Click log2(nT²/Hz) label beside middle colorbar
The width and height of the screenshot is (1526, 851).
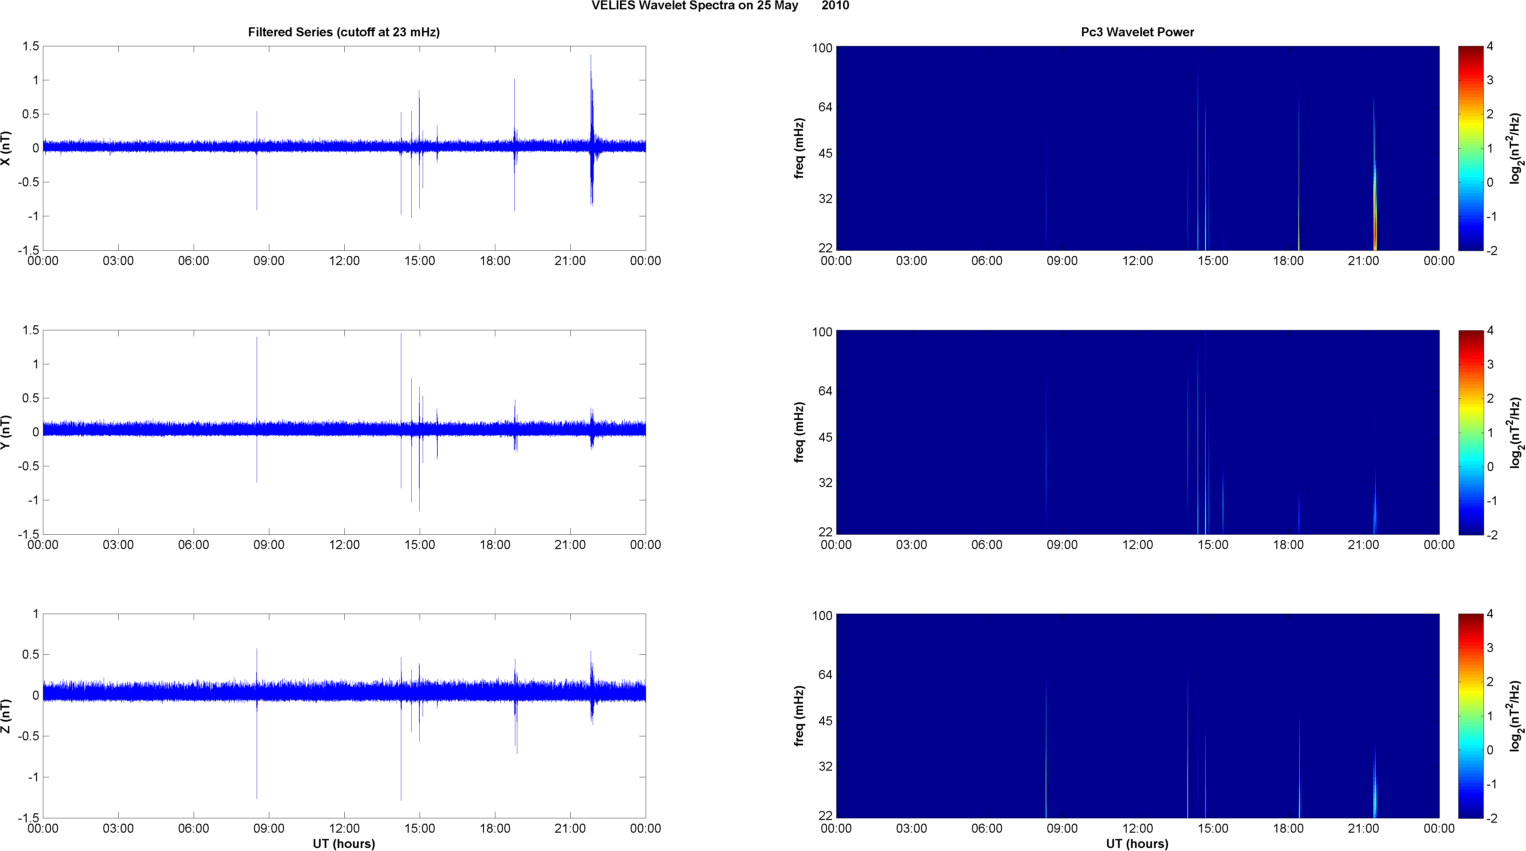[1516, 432]
